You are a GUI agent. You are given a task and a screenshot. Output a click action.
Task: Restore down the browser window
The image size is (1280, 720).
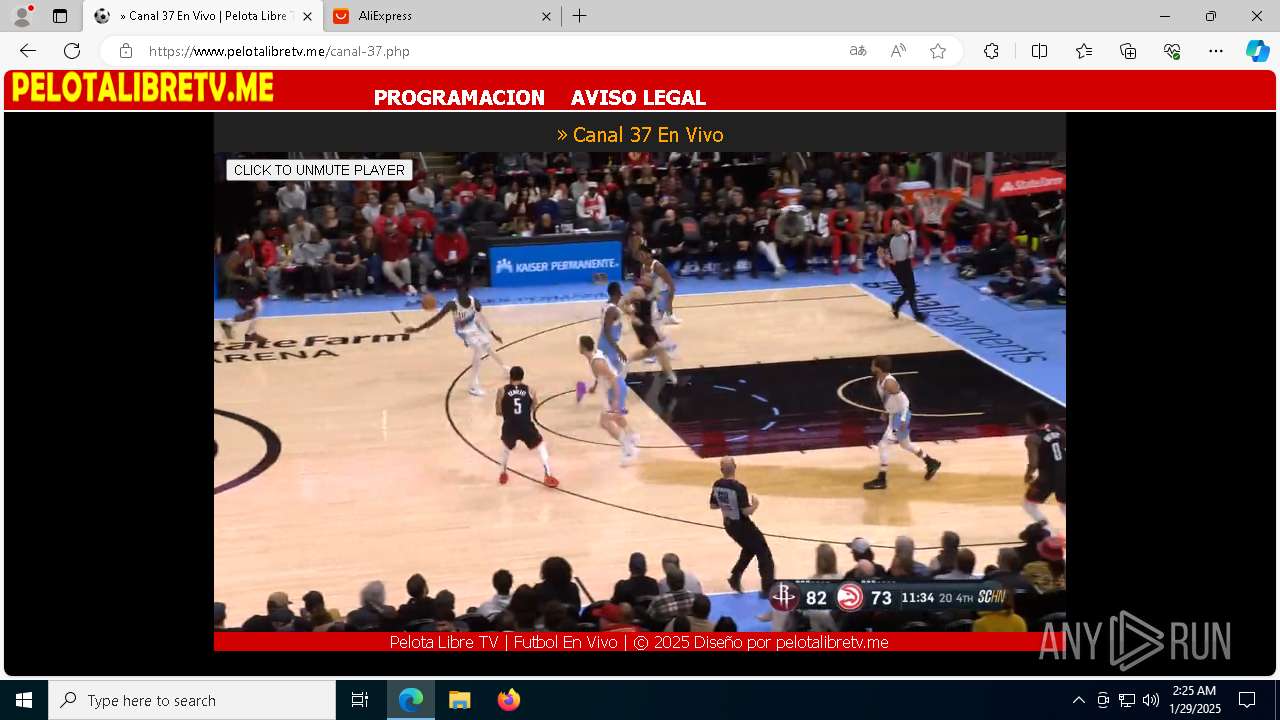pyautogui.click(x=1211, y=16)
